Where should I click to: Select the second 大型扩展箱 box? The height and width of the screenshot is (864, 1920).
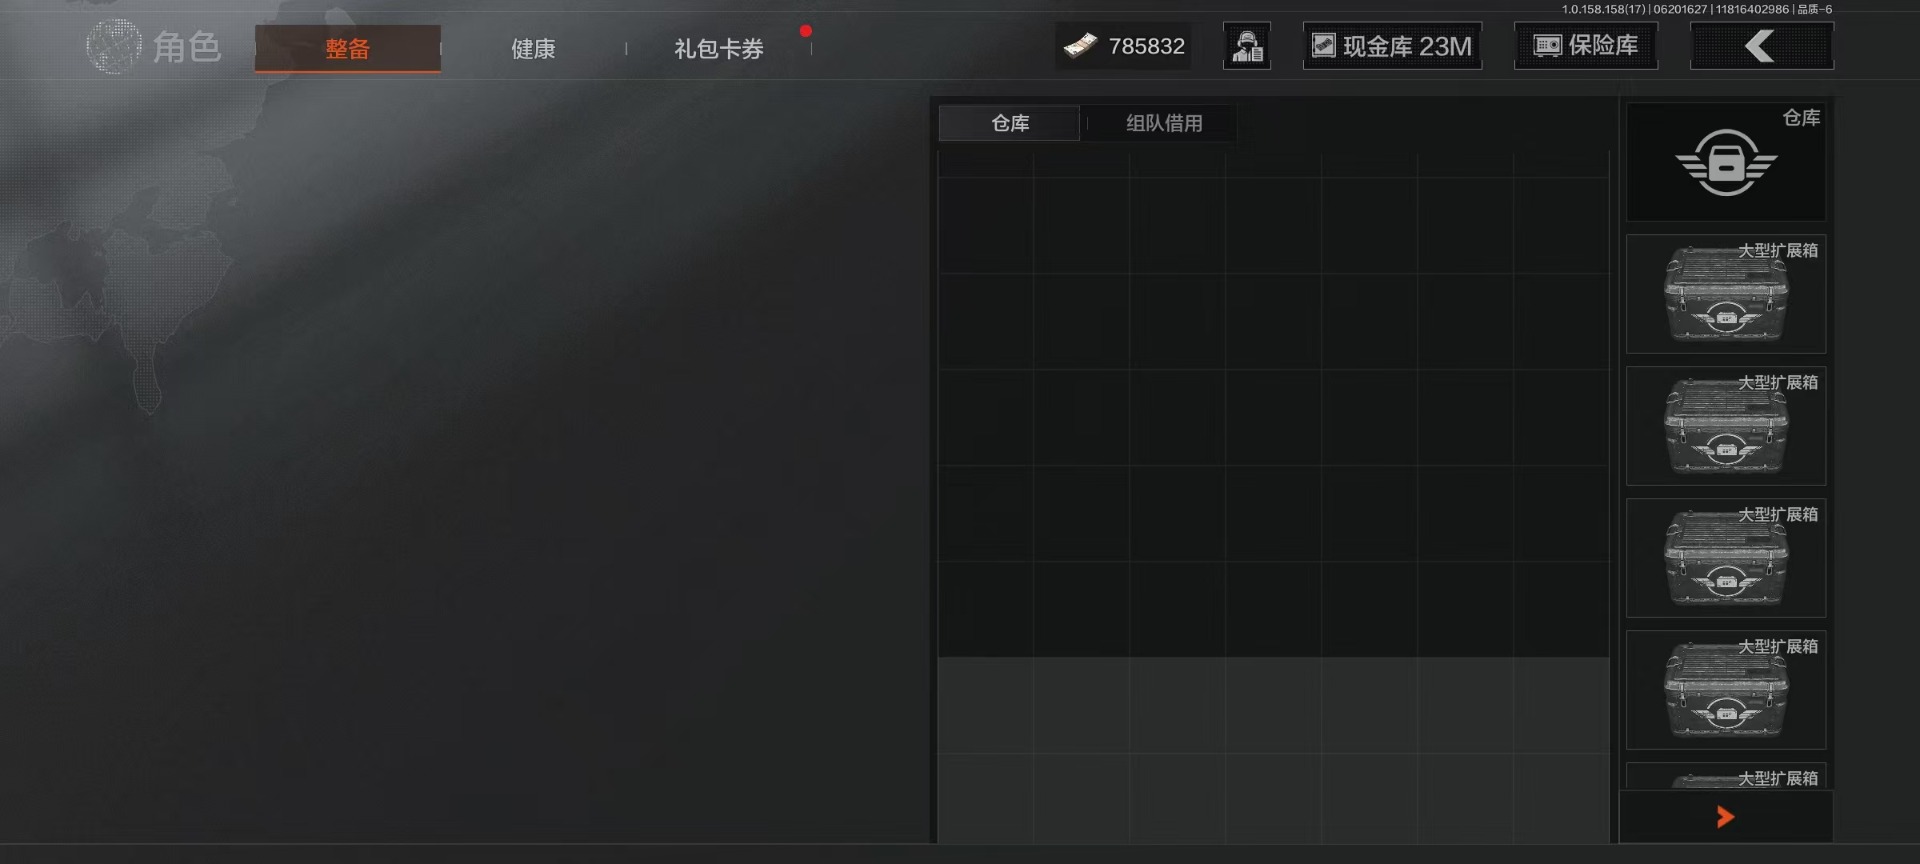(x=1726, y=426)
